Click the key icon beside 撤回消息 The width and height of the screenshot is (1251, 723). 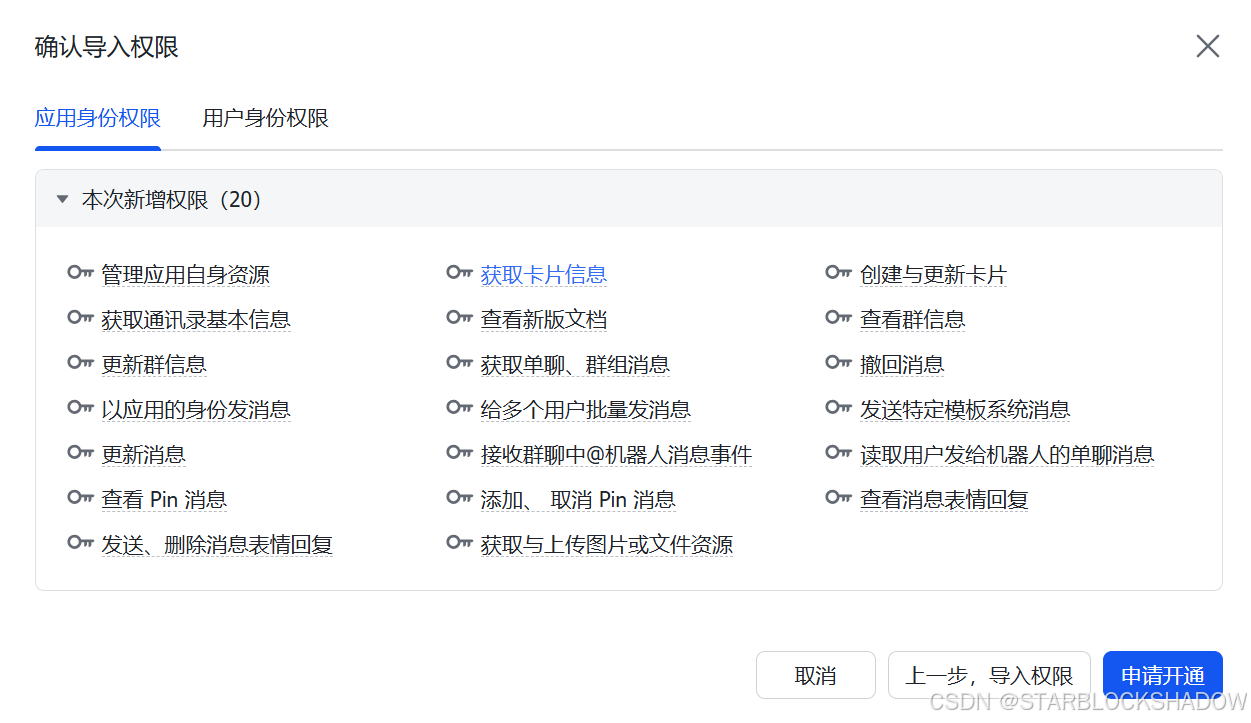click(x=838, y=362)
